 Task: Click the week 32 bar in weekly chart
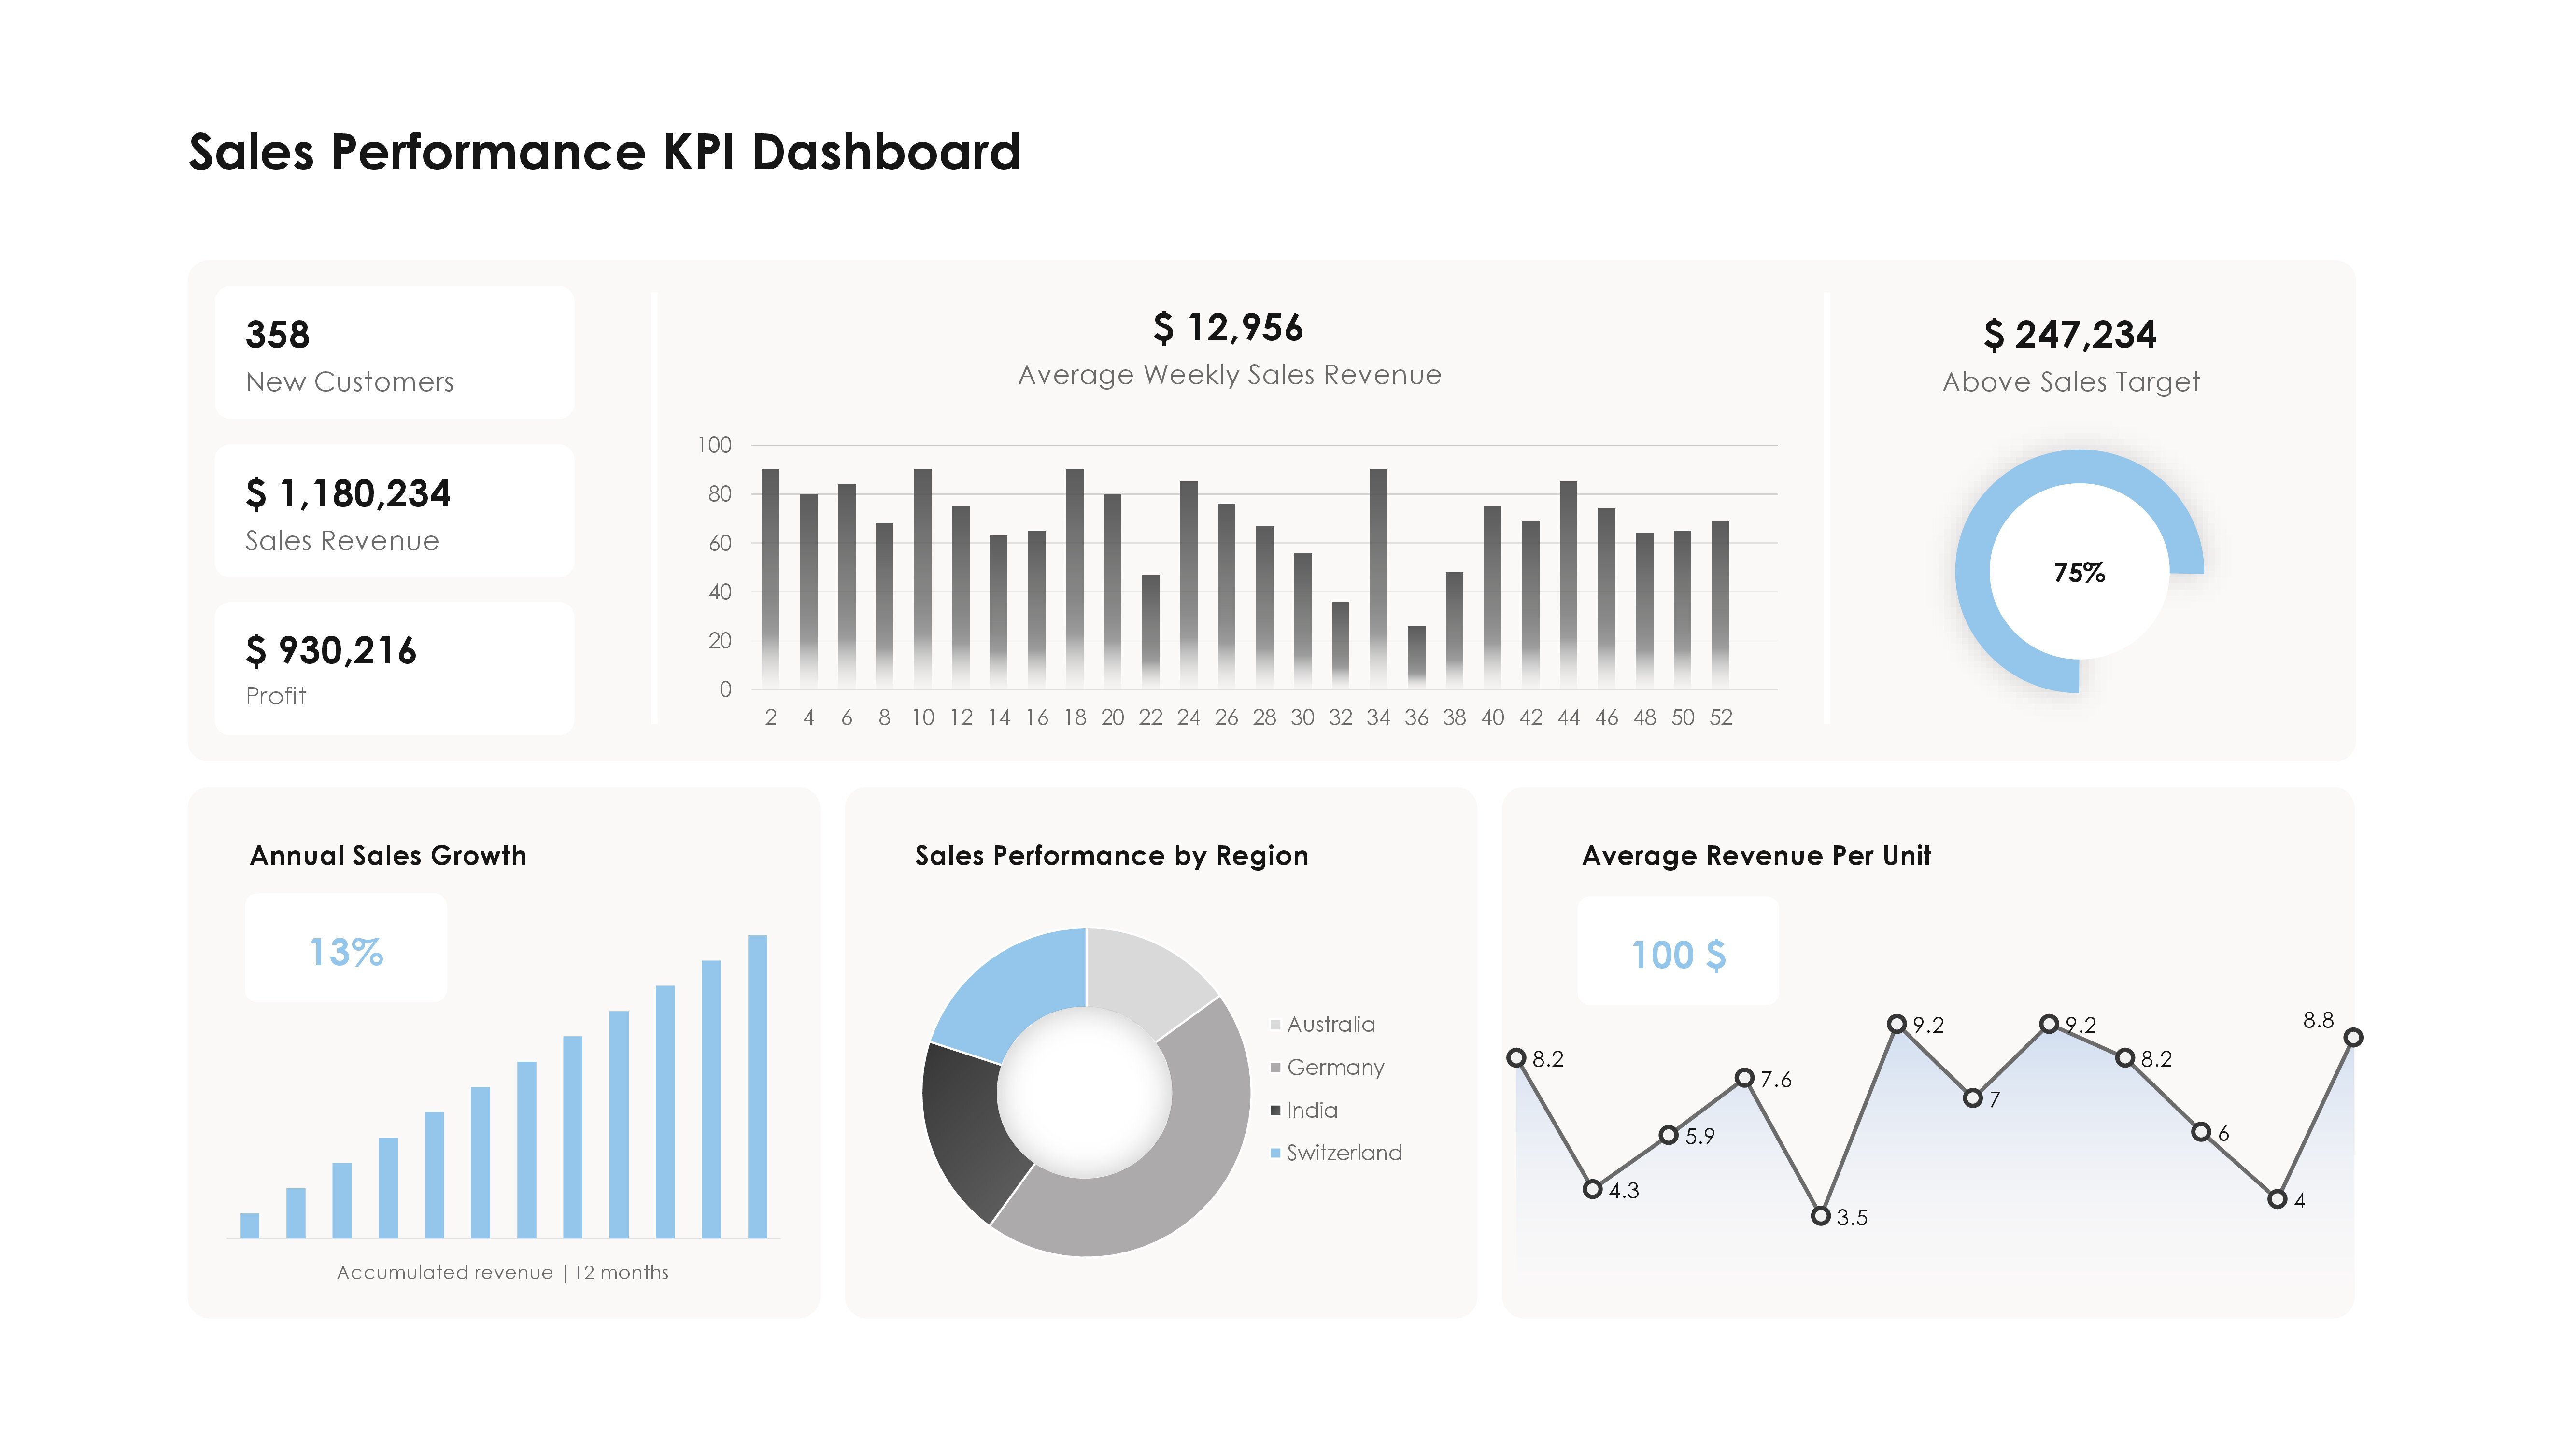click(x=1341, y=645)
